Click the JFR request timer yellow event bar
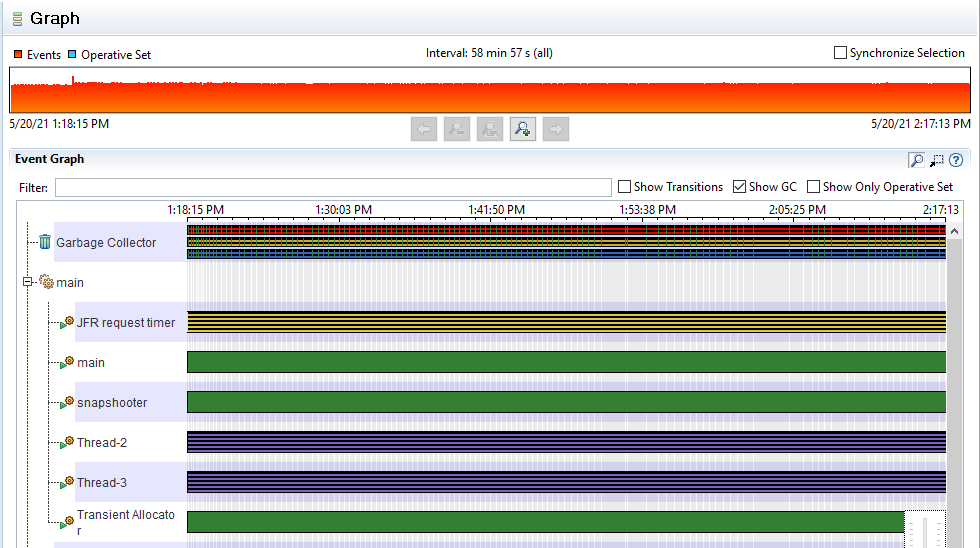 tap(566, 322)
